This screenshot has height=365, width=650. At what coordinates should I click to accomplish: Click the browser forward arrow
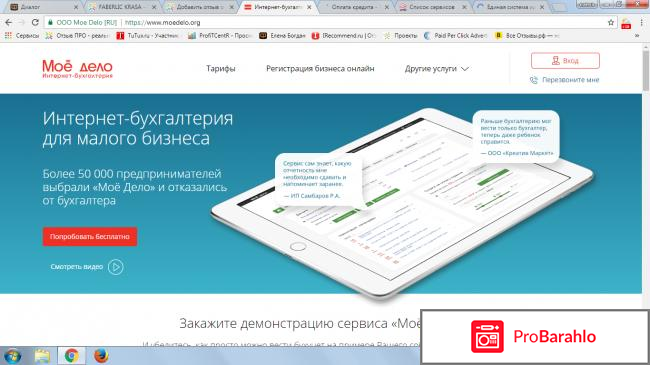(22, 22)
